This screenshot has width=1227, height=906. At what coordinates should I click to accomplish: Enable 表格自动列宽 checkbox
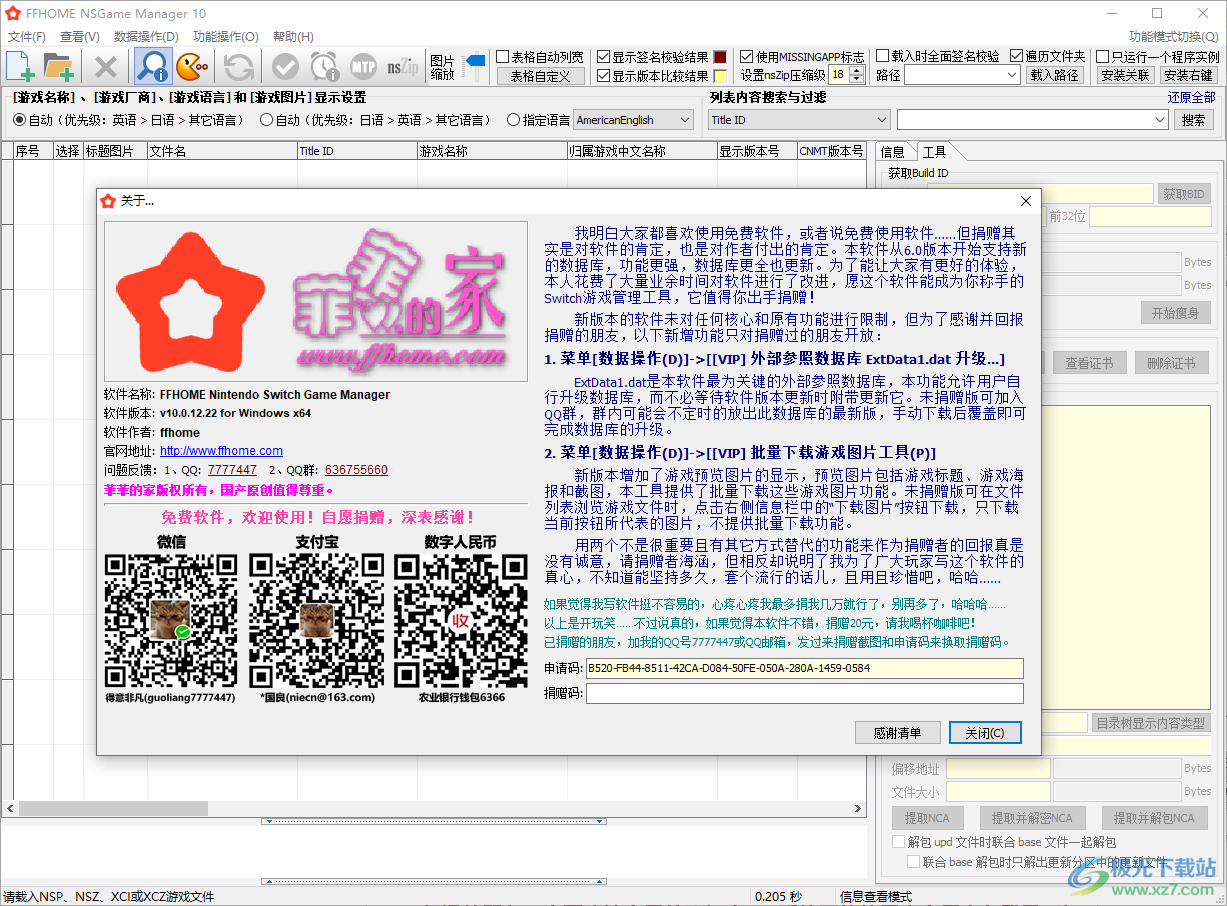pos(503,57)
